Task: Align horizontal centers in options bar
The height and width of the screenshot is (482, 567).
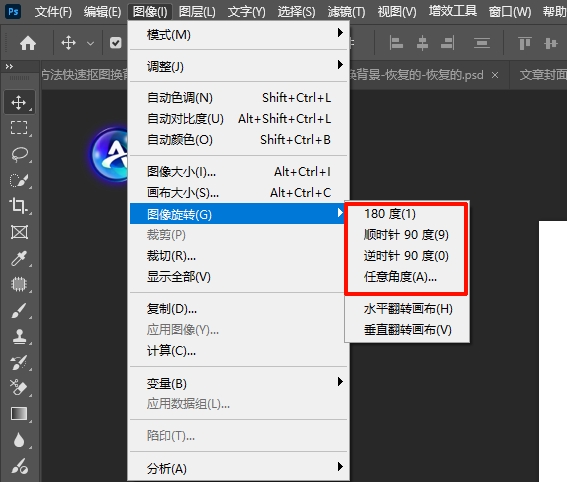Action: click(x=422, y=43)
